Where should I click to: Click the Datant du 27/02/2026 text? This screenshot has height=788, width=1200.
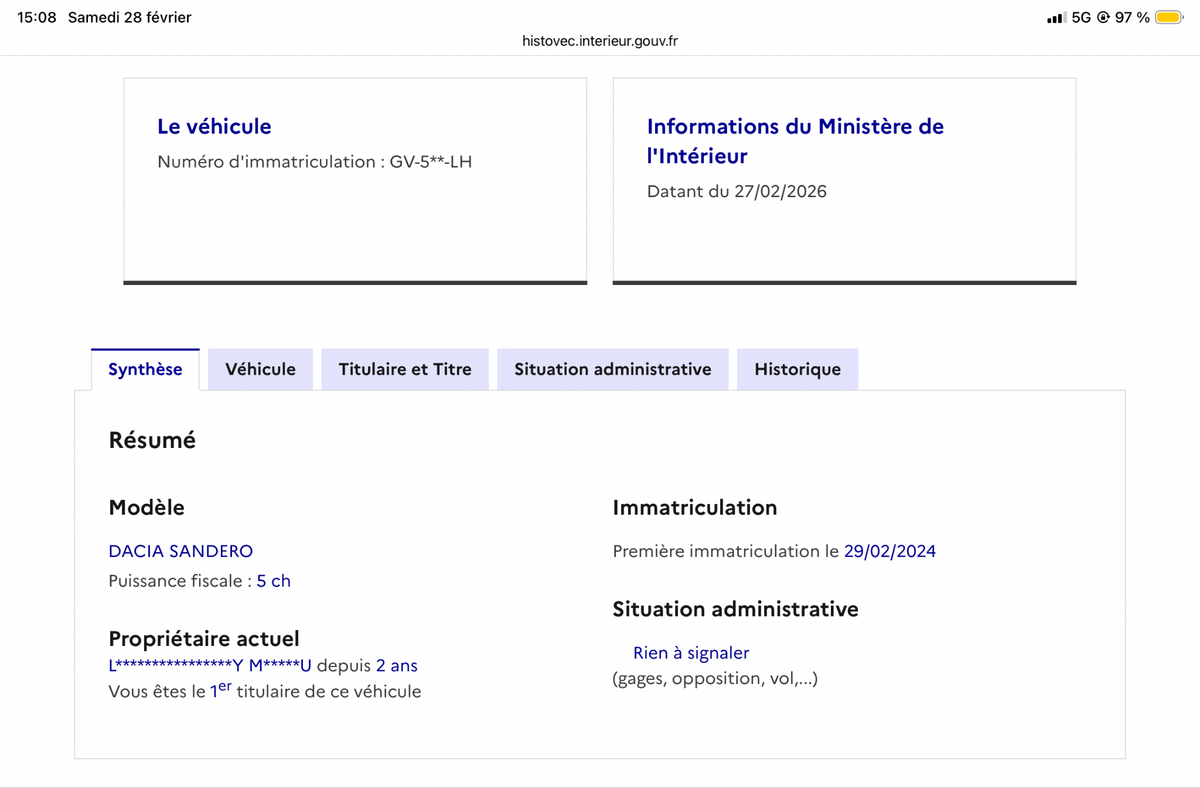coord(737,192)
